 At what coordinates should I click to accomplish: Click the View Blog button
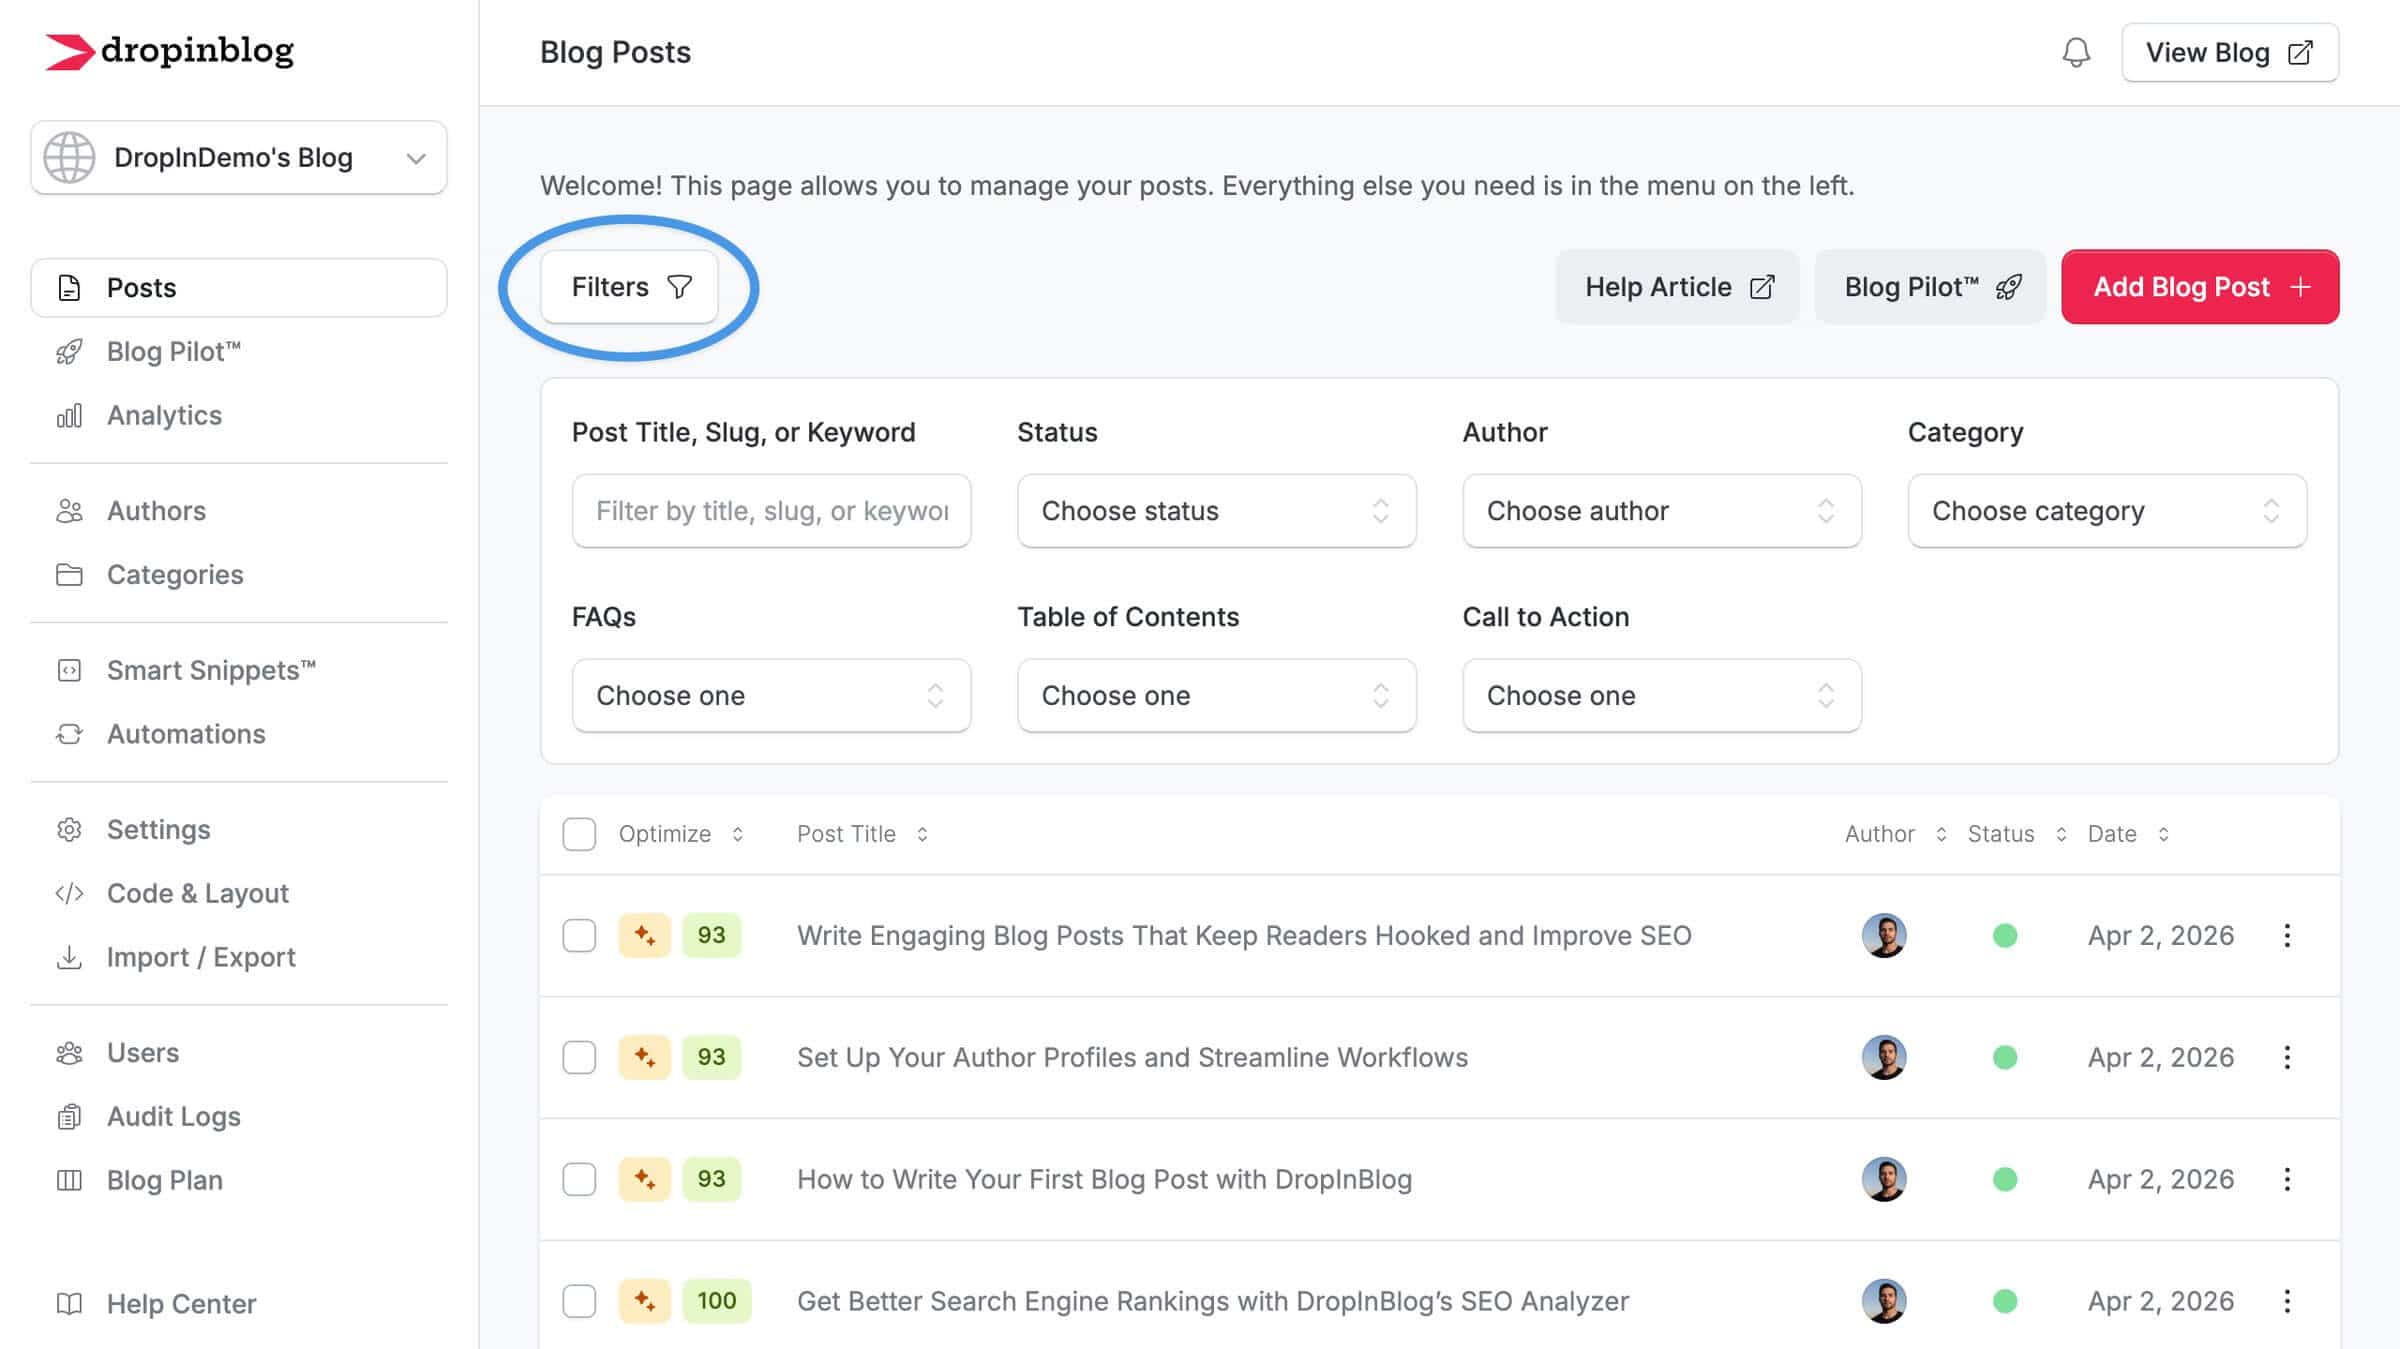(x=2230, y=52)
